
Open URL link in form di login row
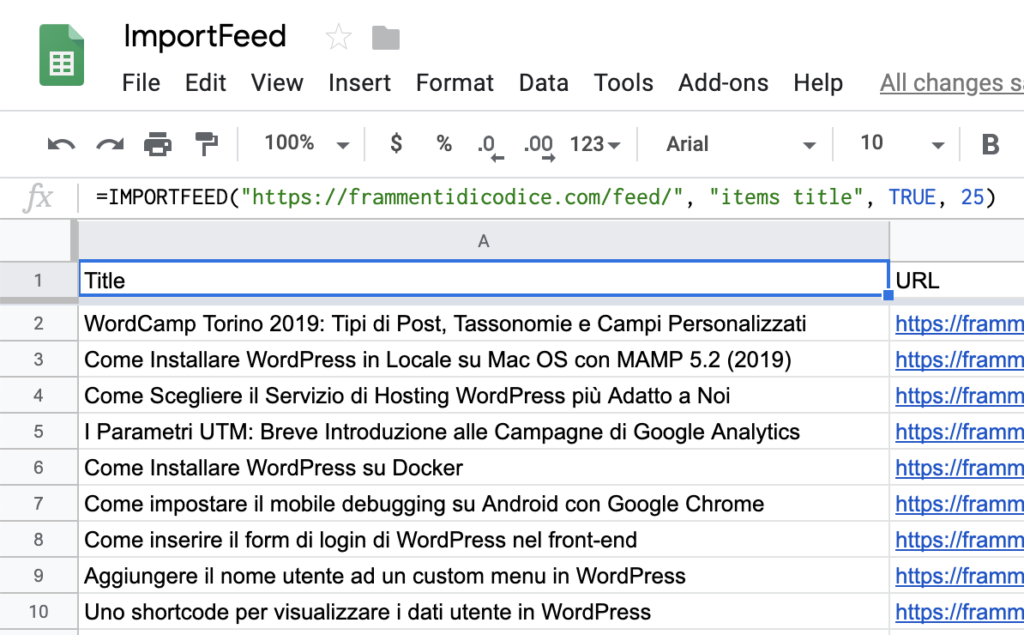(959, 540)
